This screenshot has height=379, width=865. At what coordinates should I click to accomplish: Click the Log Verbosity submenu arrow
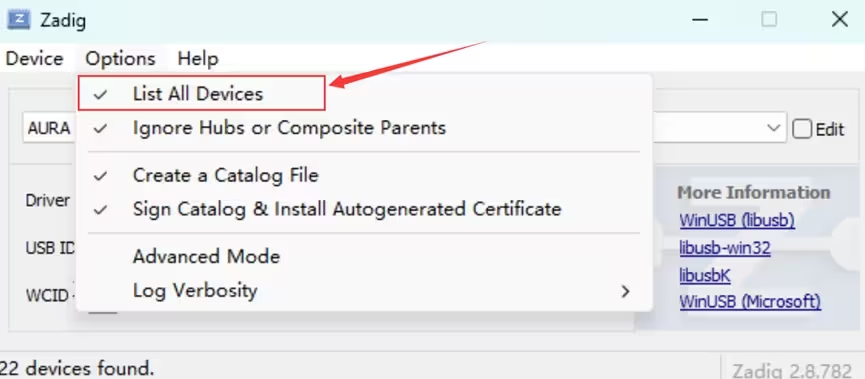(x=625, y=291)
